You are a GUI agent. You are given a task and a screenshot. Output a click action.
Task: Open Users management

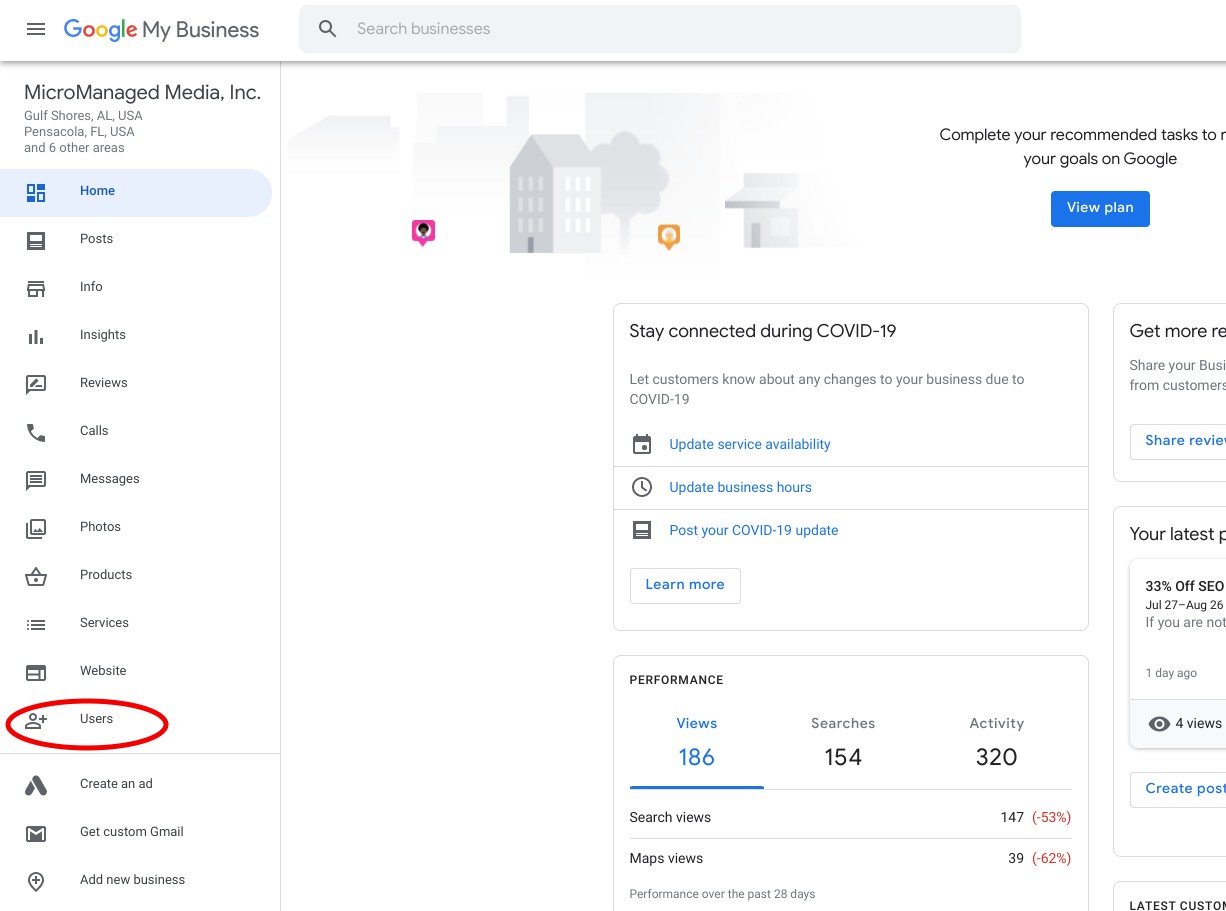point(136,719)
